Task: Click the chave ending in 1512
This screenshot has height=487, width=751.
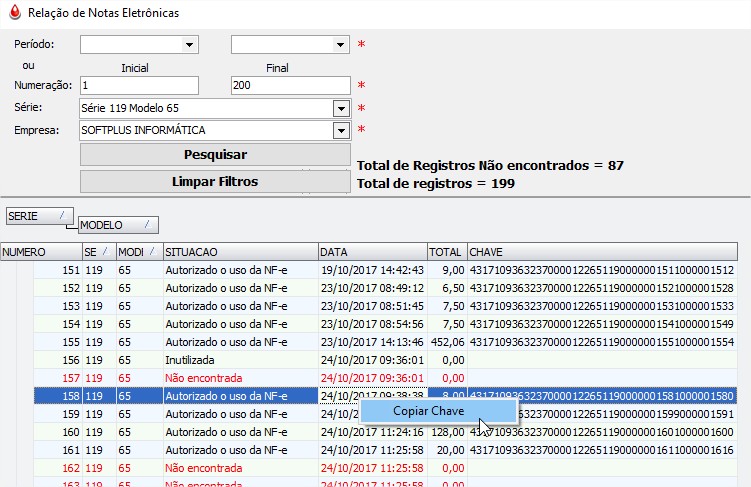Action: 602,270
